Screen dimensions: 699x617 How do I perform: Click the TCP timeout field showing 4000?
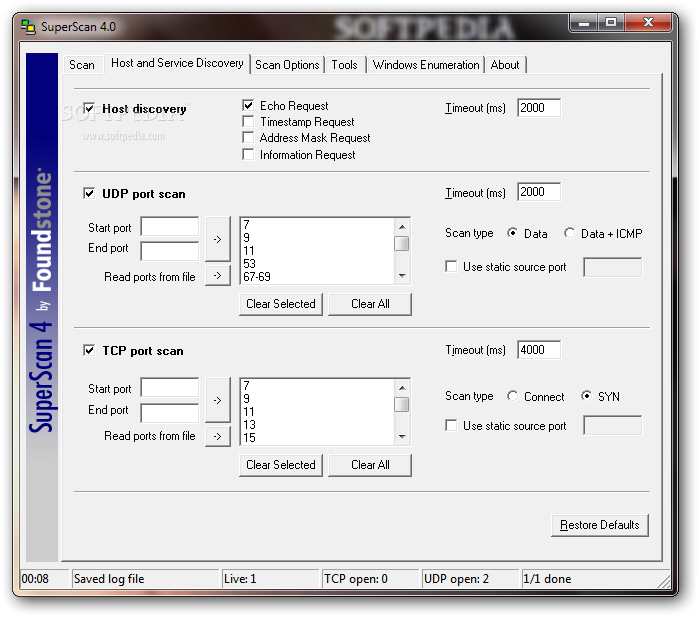539,350
